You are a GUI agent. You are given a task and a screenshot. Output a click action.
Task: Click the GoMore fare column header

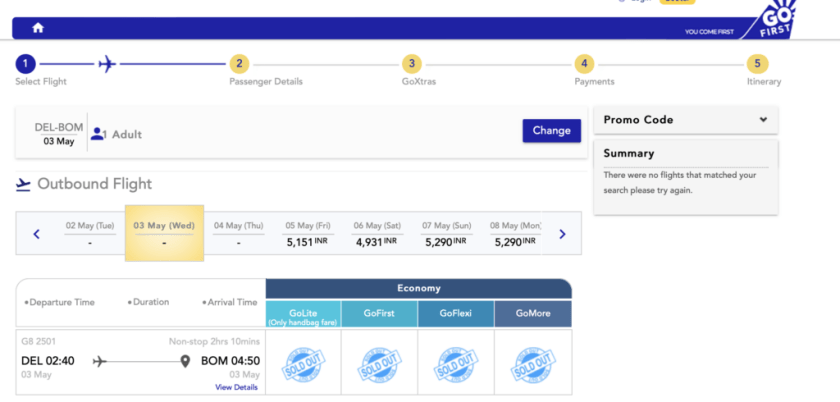(x=533, y=314)
